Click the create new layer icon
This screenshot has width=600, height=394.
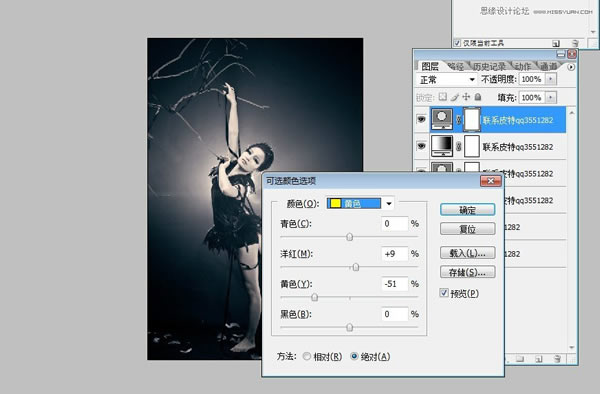point(539,359)
